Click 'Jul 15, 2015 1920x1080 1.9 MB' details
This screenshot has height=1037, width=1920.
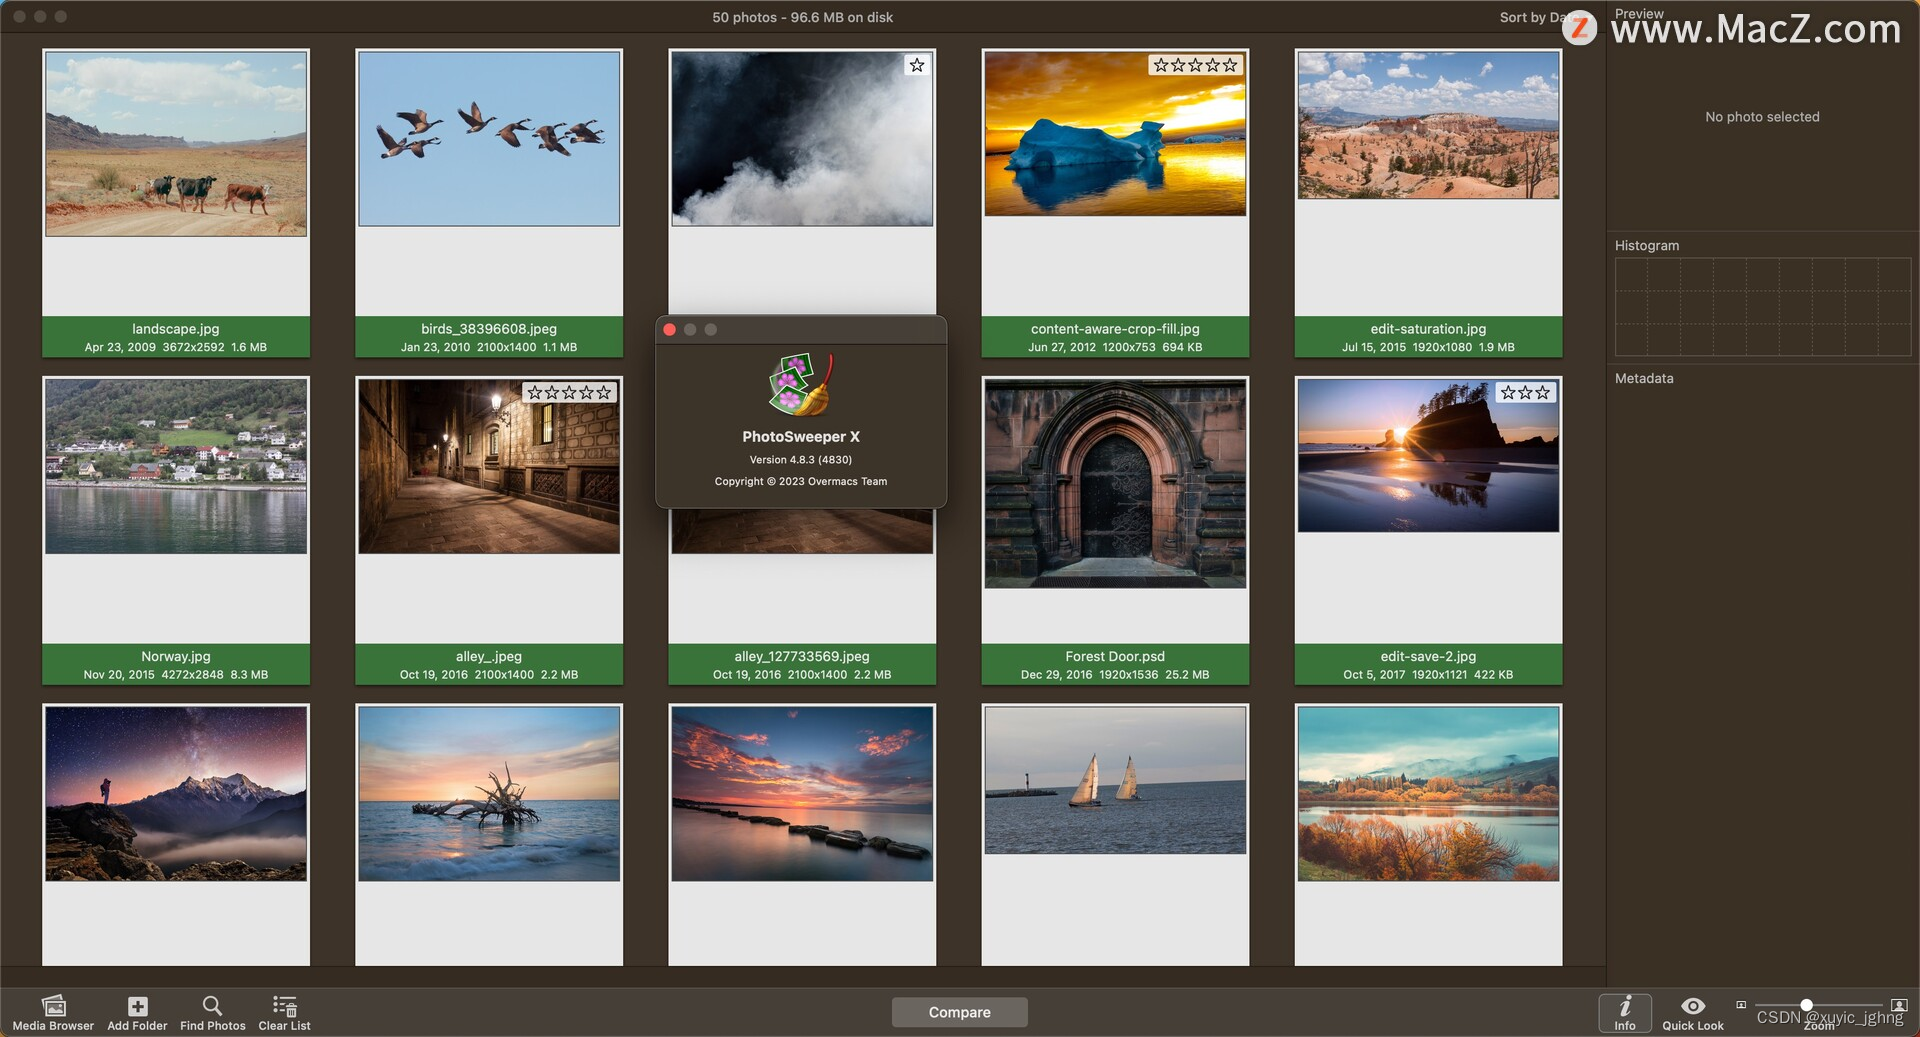pyautogui.click(x=1428, y=348)
